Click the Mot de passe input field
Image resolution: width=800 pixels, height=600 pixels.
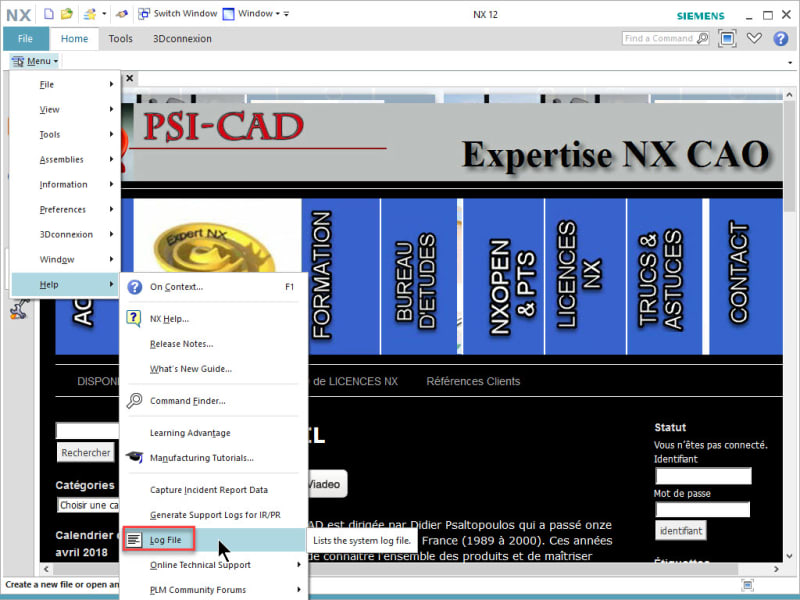tap(703, 509)
